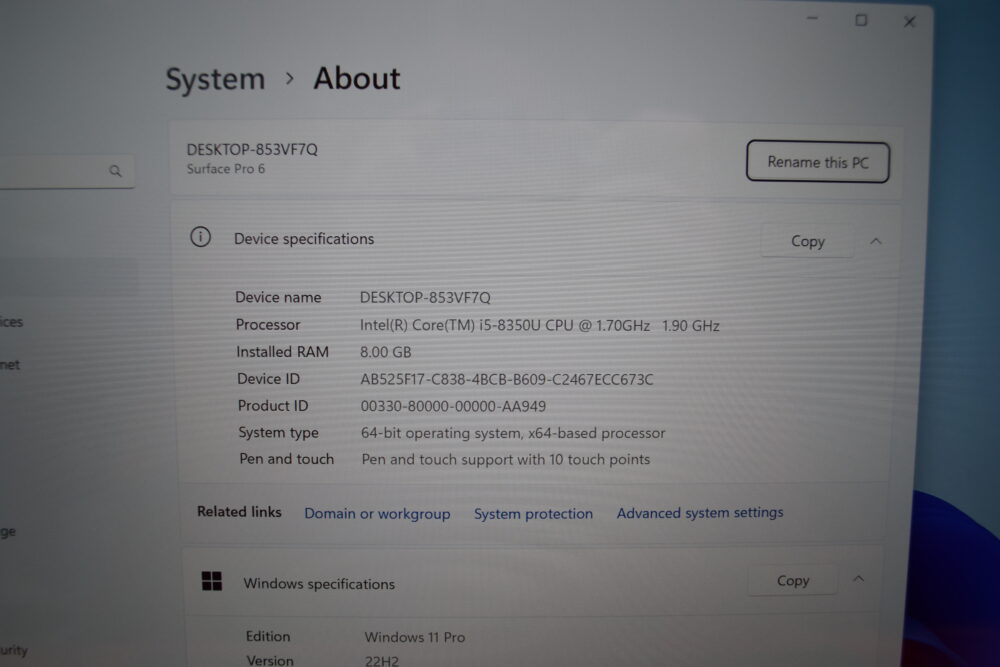1000x667 pixels.
Task: Click the Device name label
Action: [278, 297]
